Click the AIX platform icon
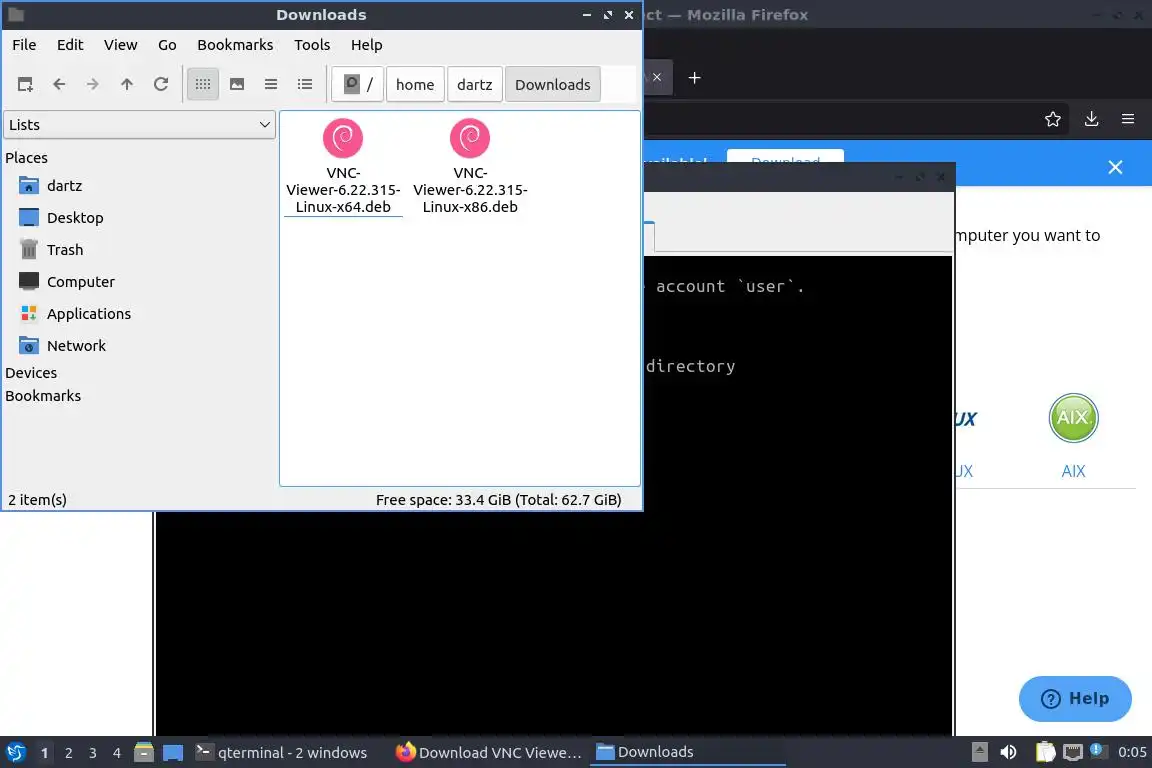The image size is (1152, 768). pyautogui.click(x=1073, y=418)
